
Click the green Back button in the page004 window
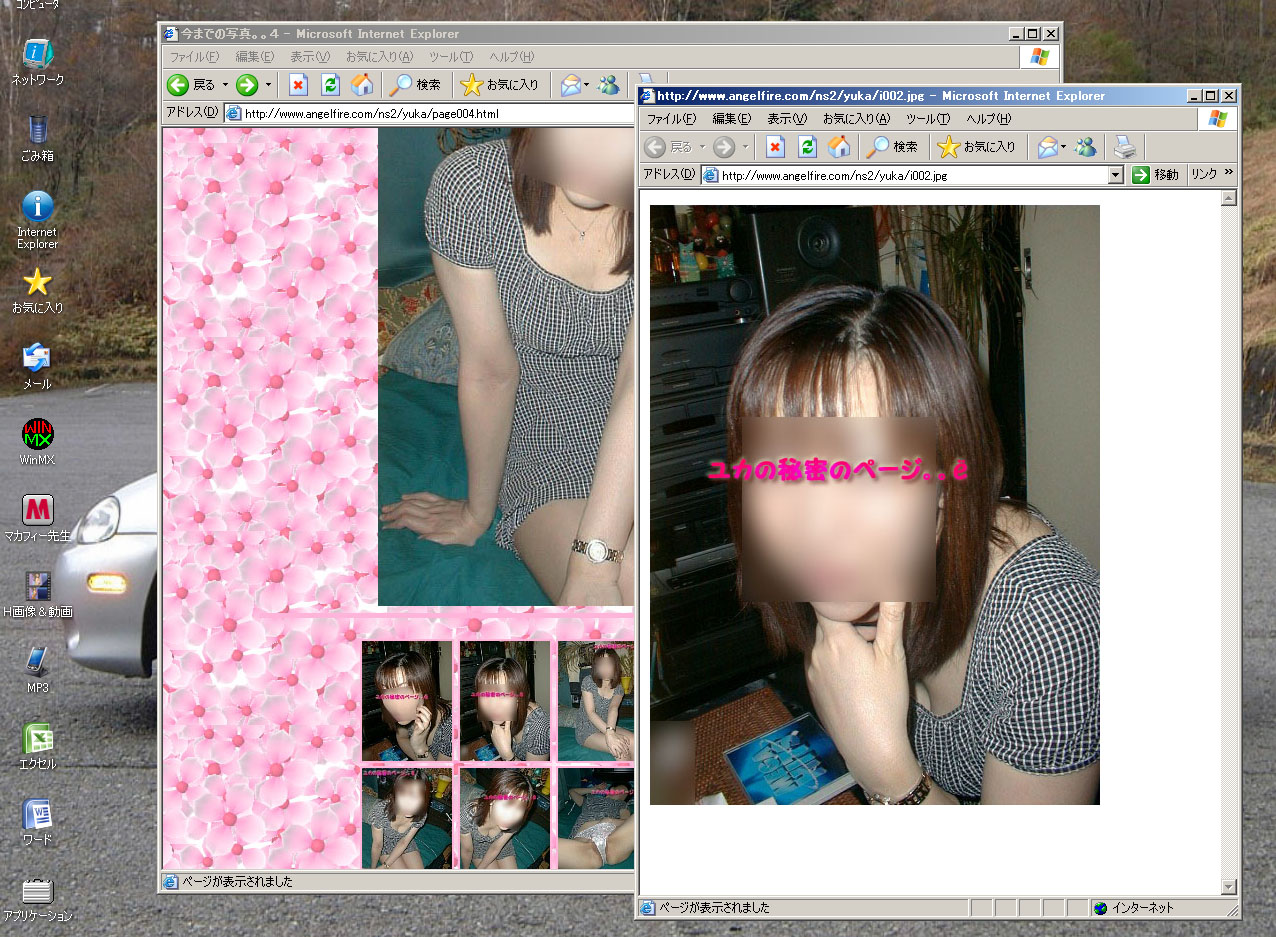tap(178, 85)
